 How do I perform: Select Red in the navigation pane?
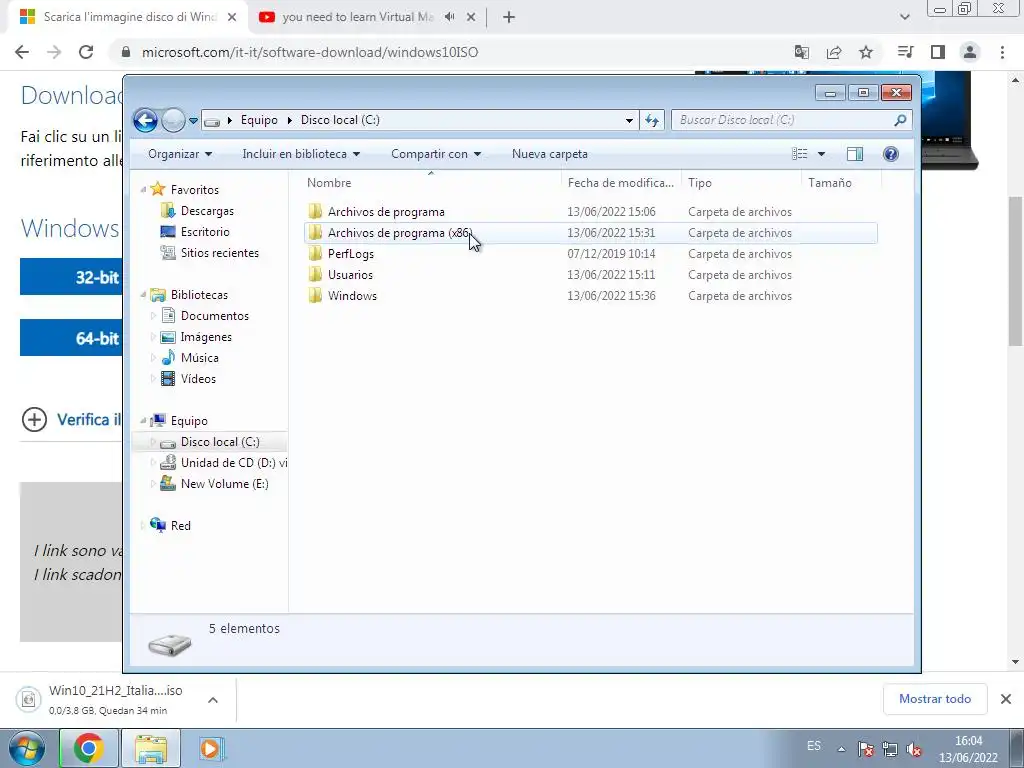[180, 526]
